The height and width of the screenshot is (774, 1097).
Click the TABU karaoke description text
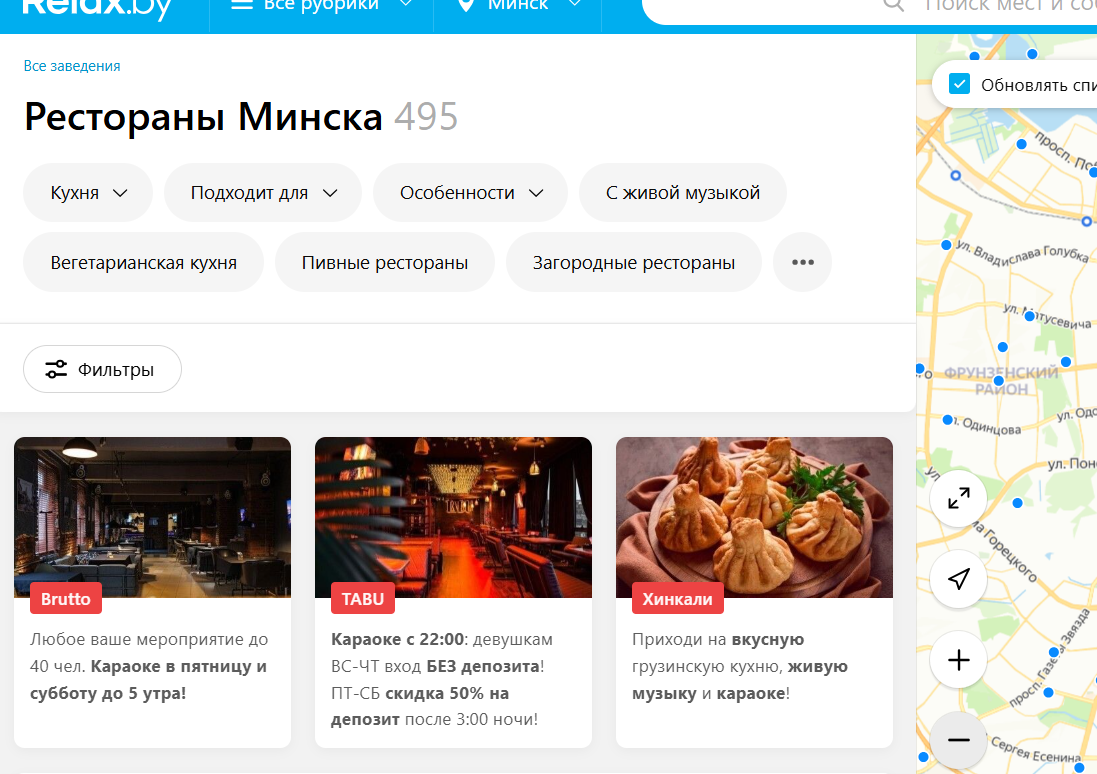442,680
